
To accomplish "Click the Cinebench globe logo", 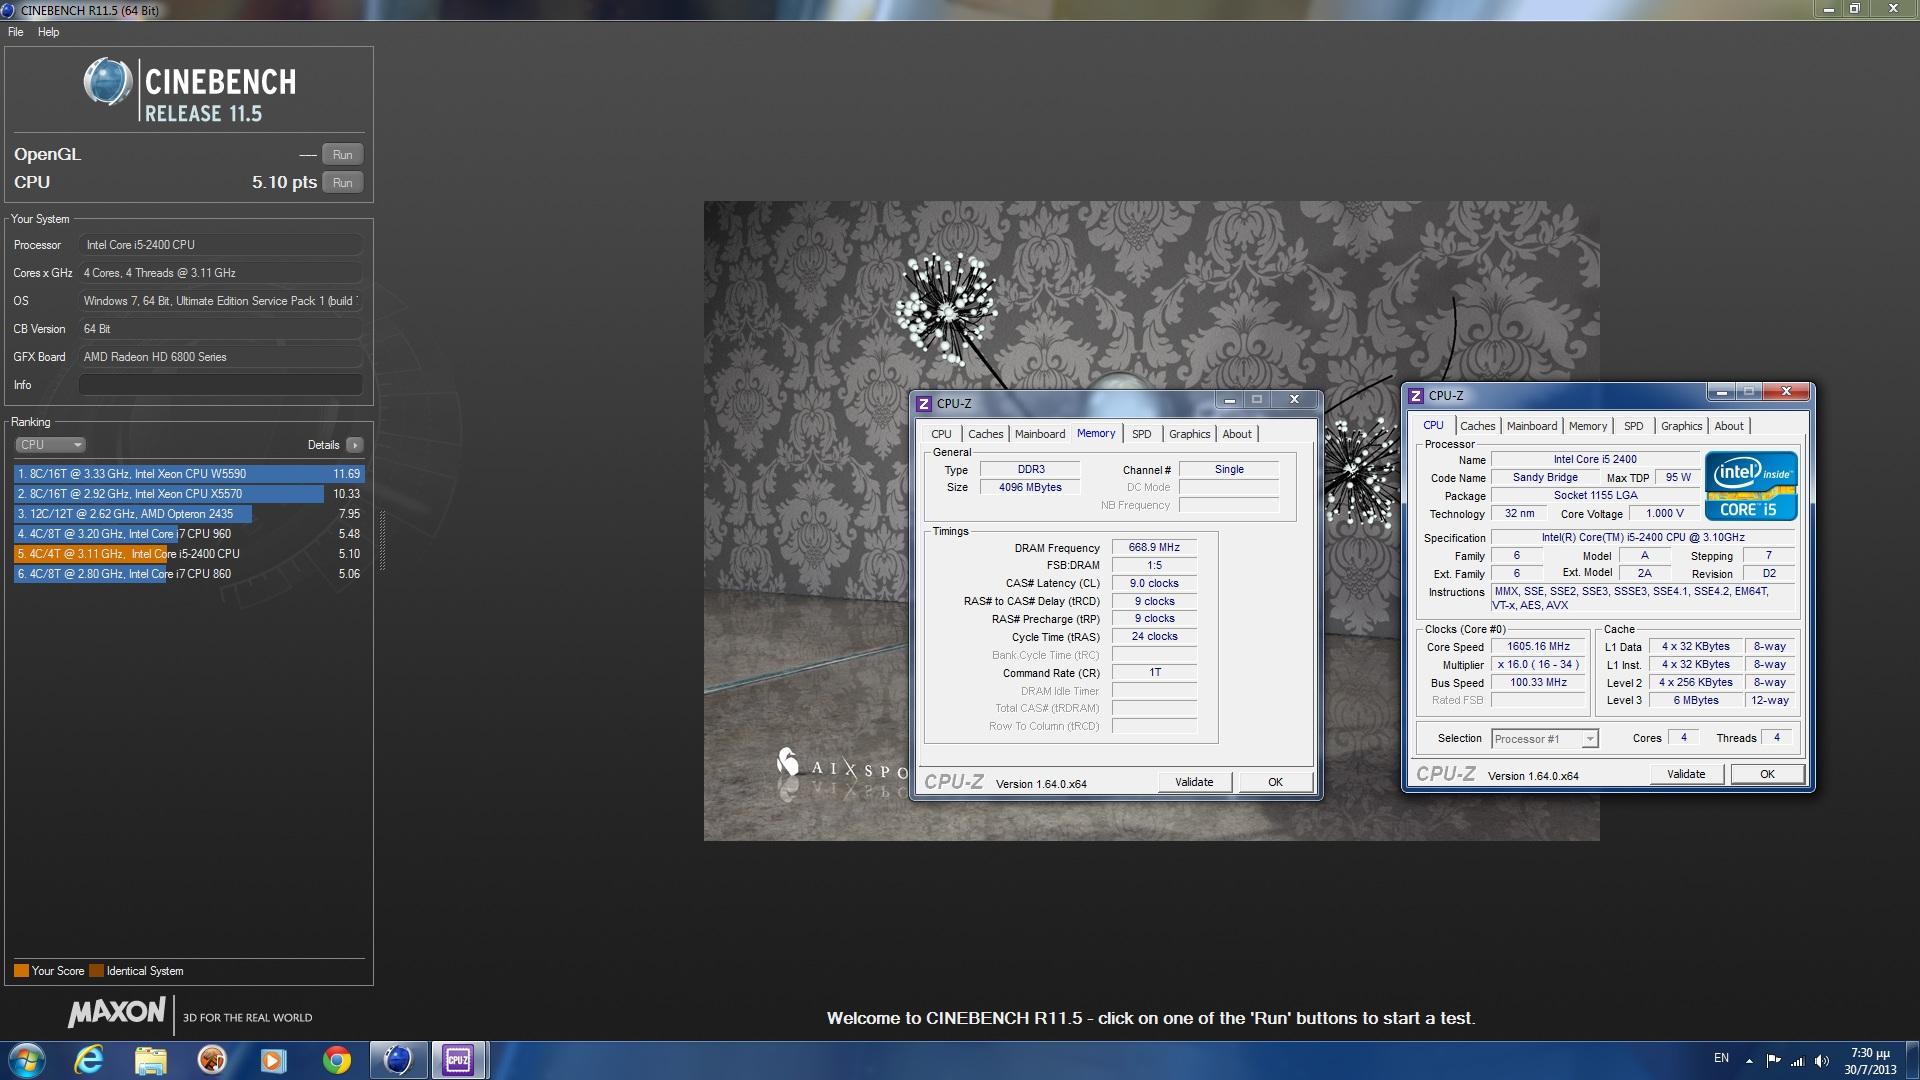I will click(107, 82).
